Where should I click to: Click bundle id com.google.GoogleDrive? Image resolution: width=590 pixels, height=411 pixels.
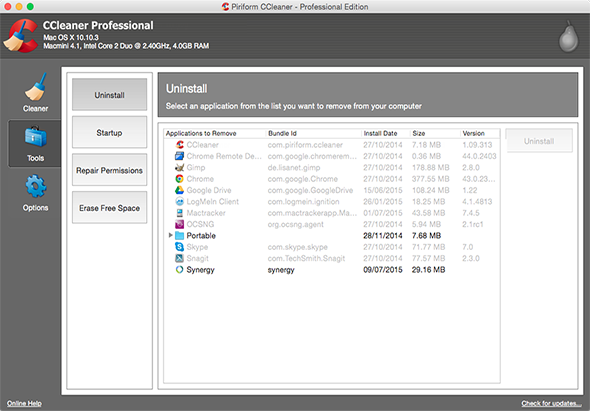click(x=310, y=190)
